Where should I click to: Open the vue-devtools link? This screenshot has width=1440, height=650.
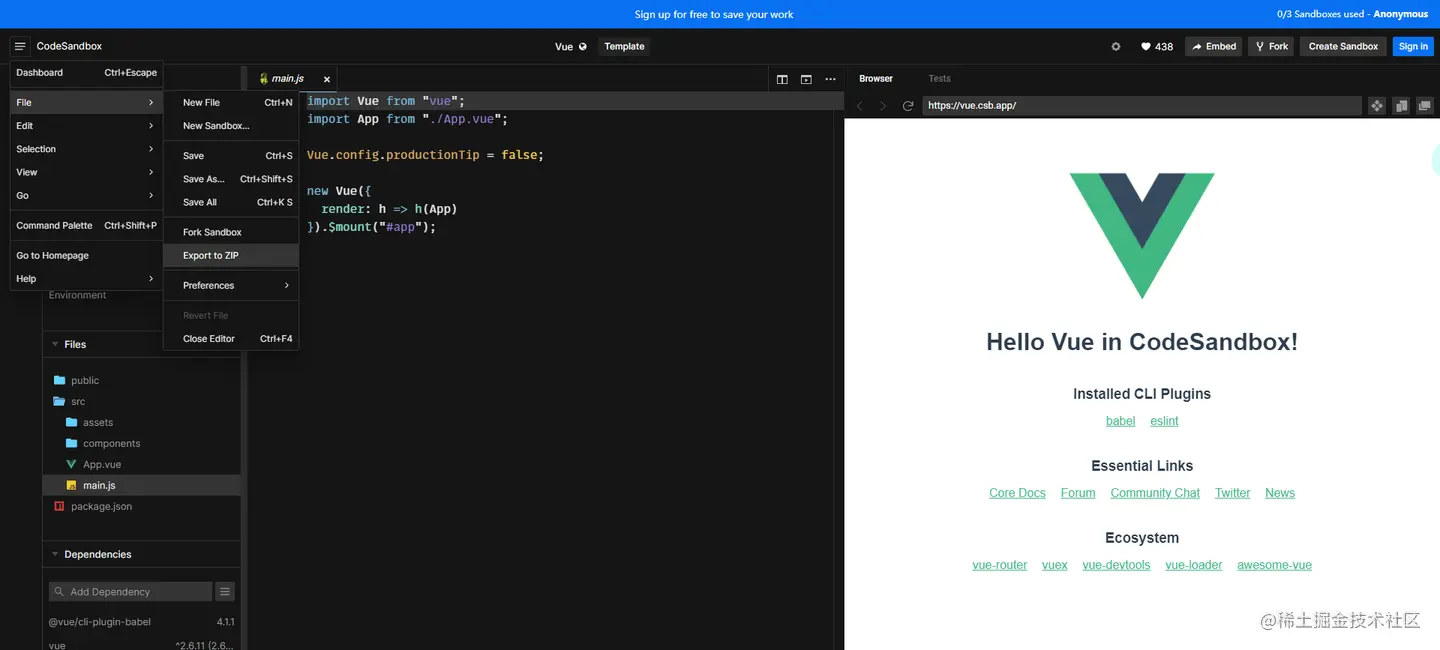point(1116,565)
